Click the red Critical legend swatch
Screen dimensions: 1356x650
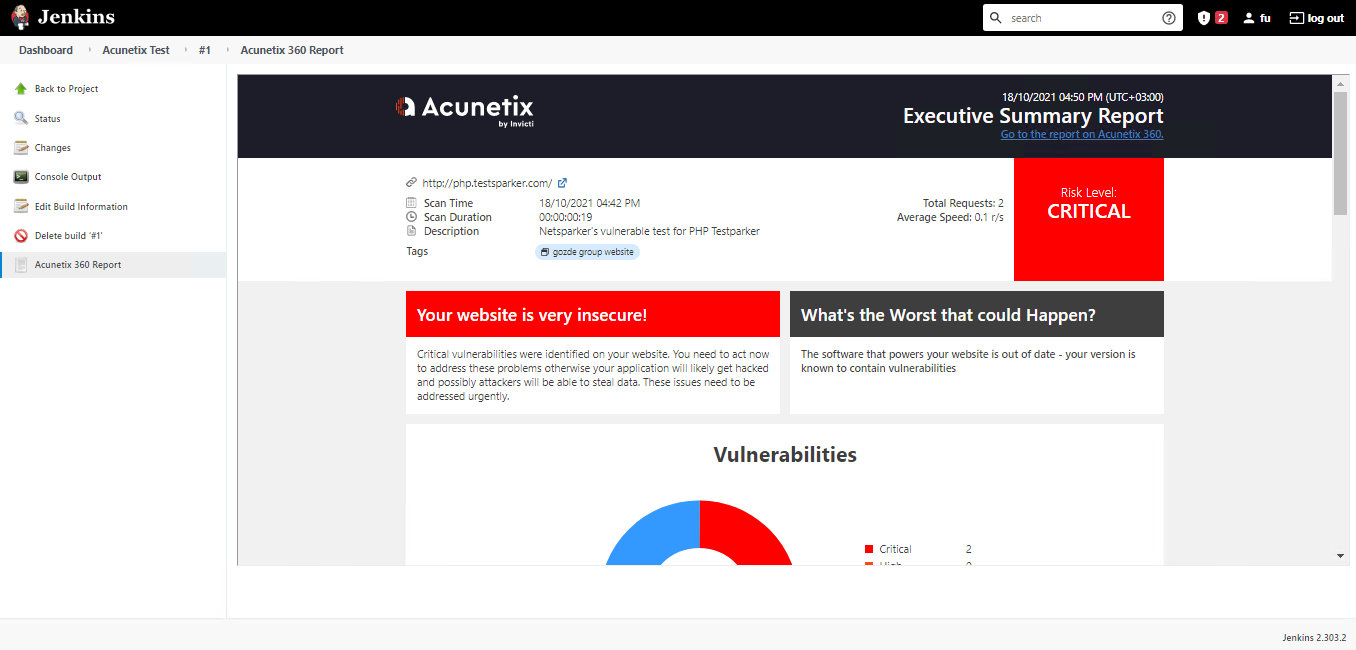click(869, 549)
